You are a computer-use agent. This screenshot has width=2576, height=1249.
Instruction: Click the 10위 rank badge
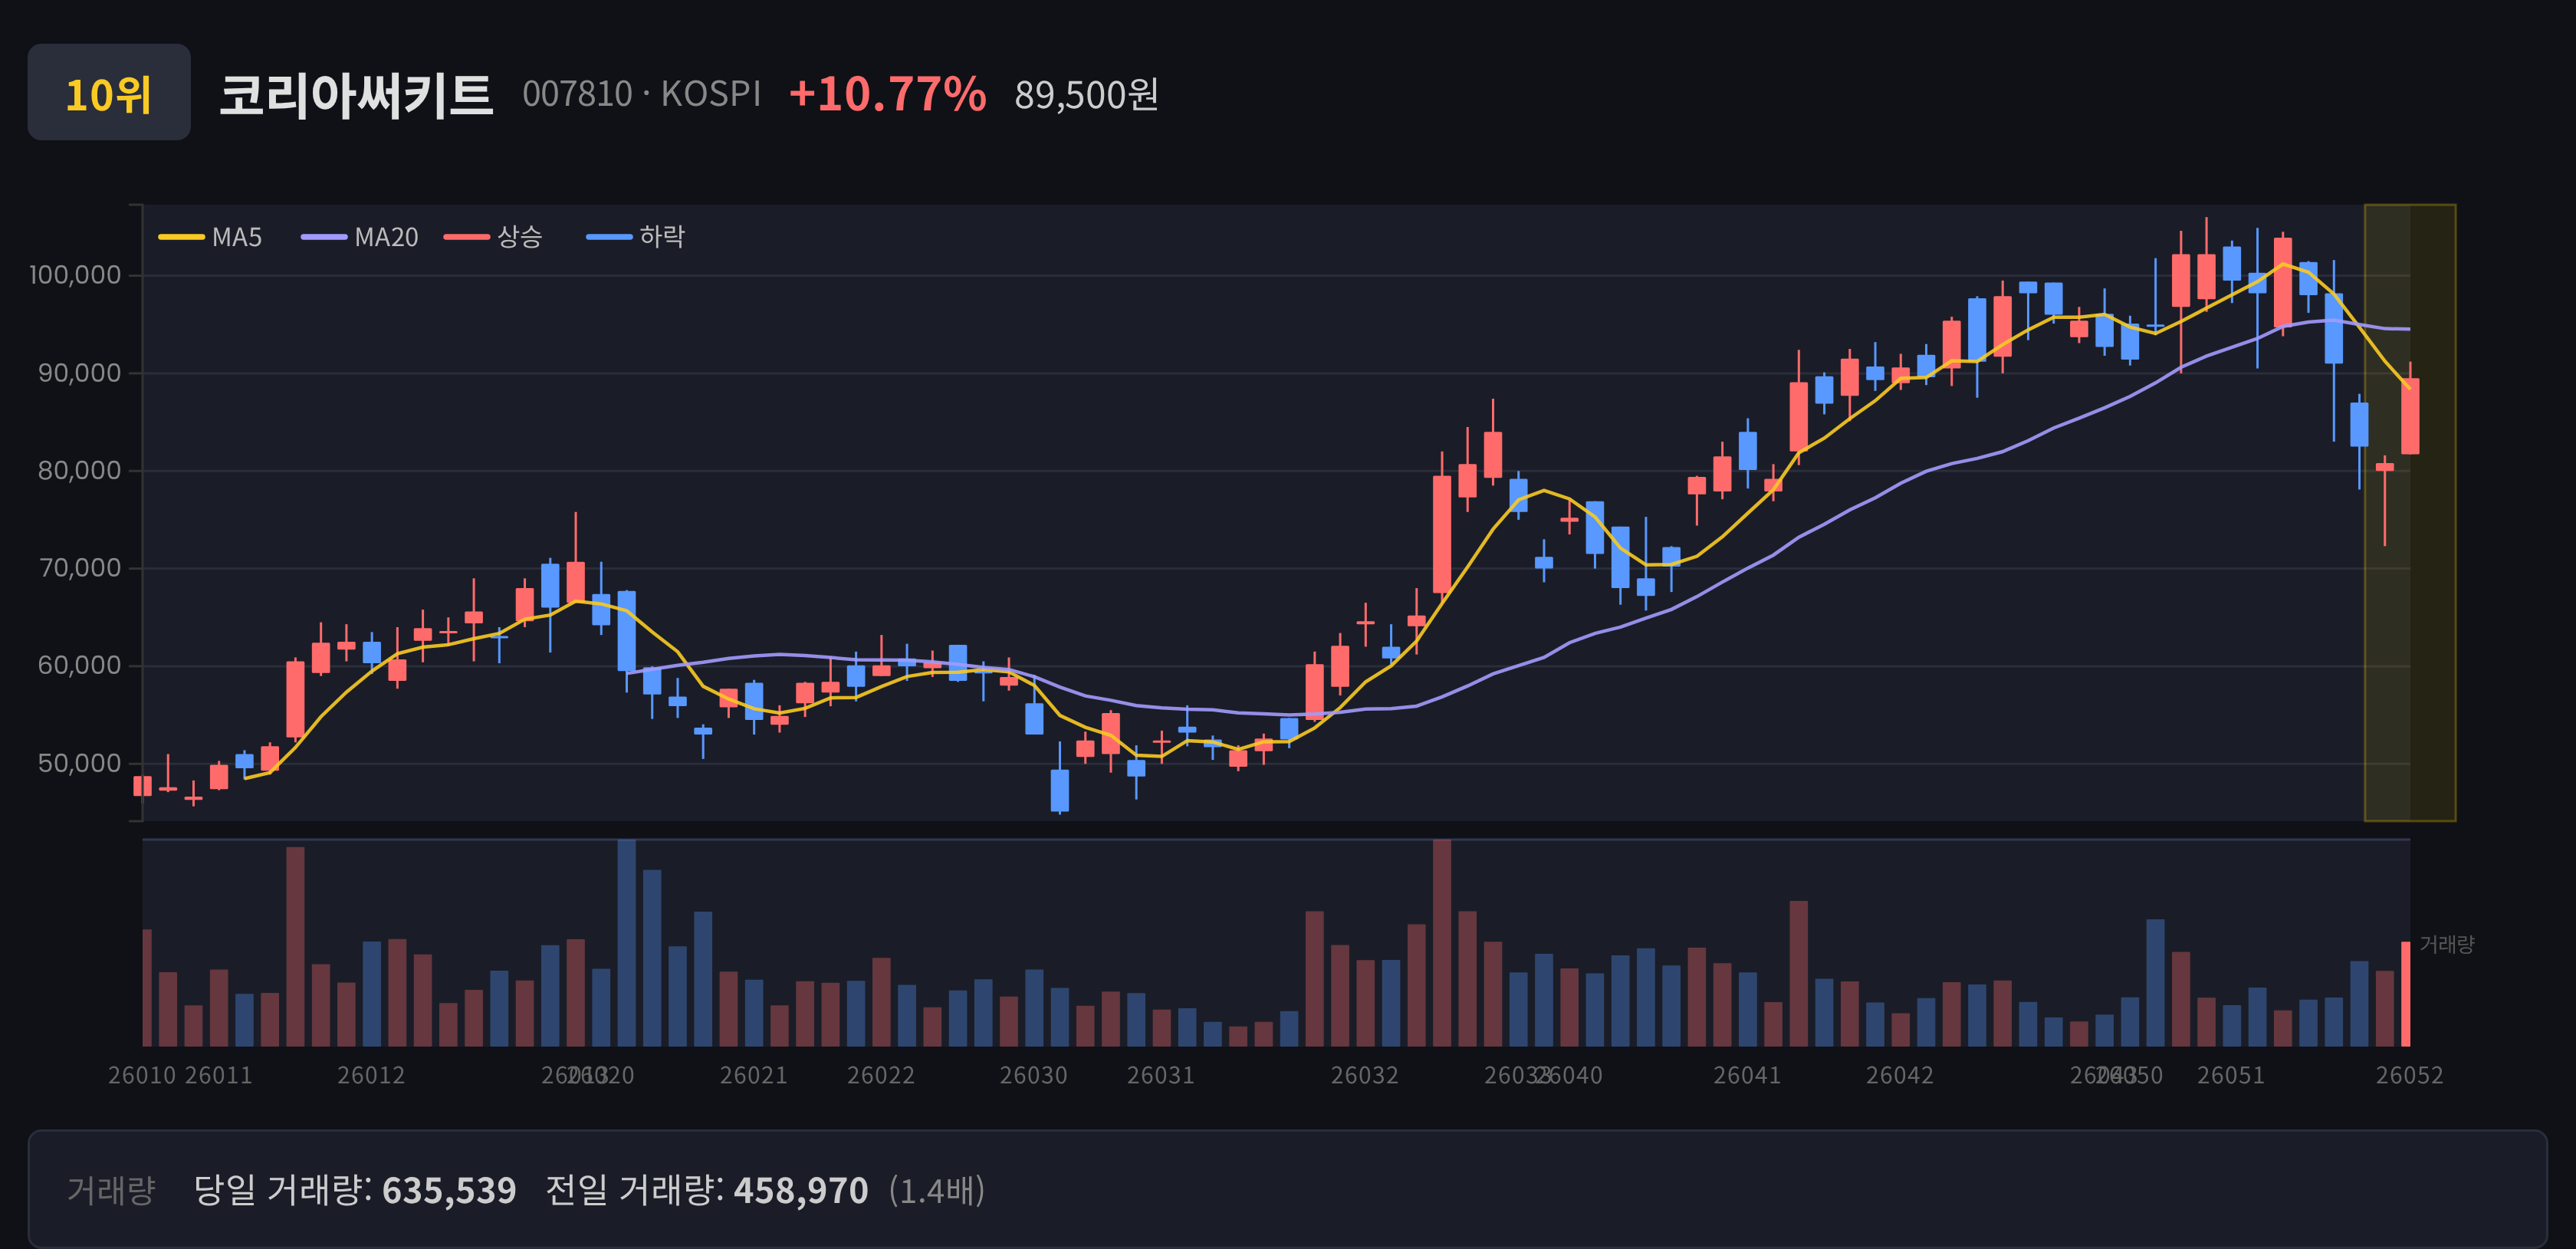point(109,92)
